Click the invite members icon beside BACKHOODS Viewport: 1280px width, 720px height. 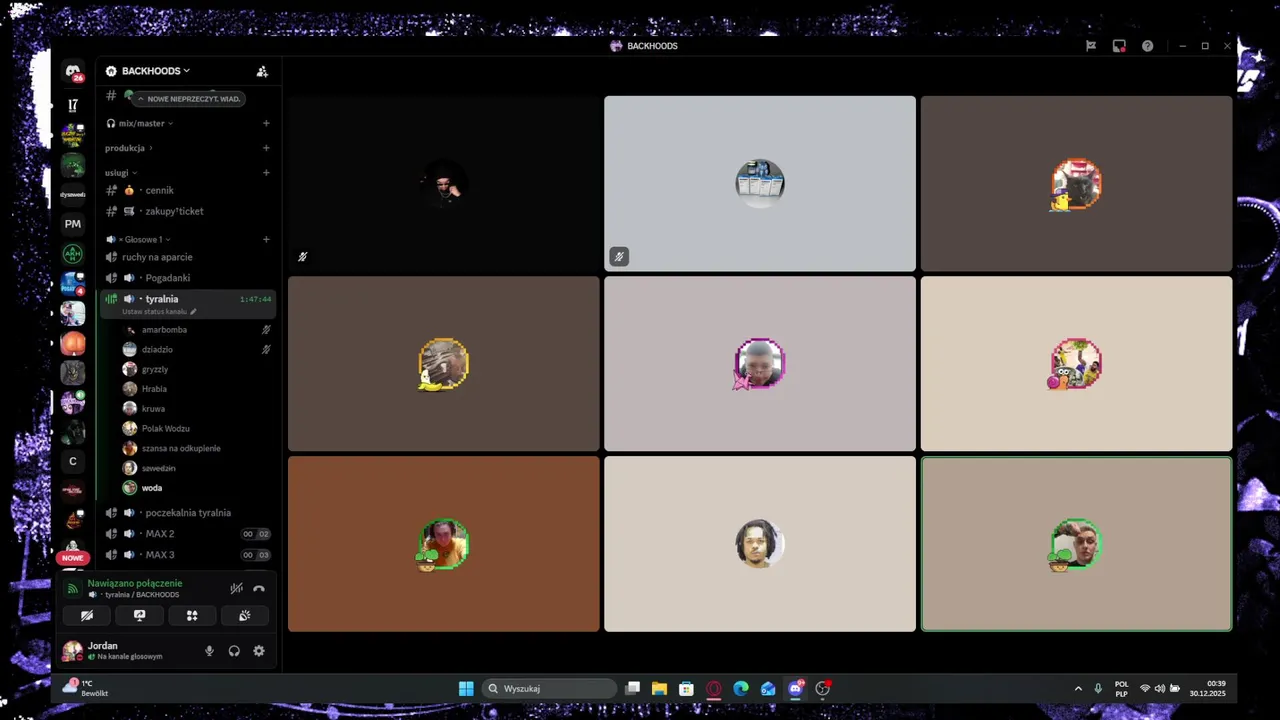coord(262,71)
